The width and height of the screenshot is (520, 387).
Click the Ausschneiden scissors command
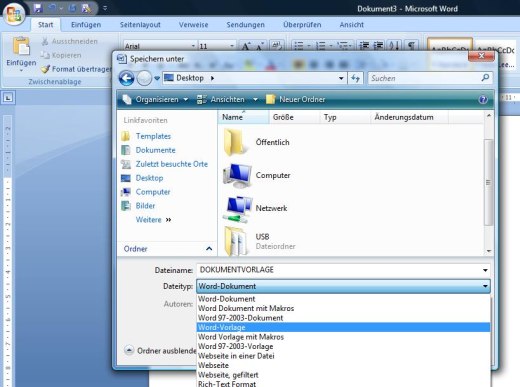click(70, 41)
